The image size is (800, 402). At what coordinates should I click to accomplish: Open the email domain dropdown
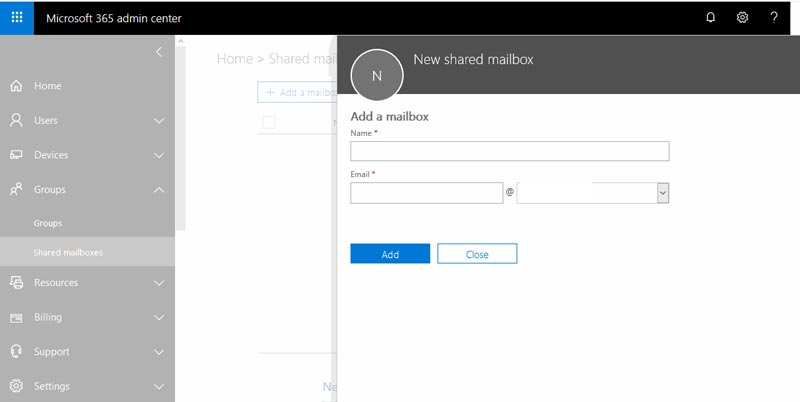(662, 193)
